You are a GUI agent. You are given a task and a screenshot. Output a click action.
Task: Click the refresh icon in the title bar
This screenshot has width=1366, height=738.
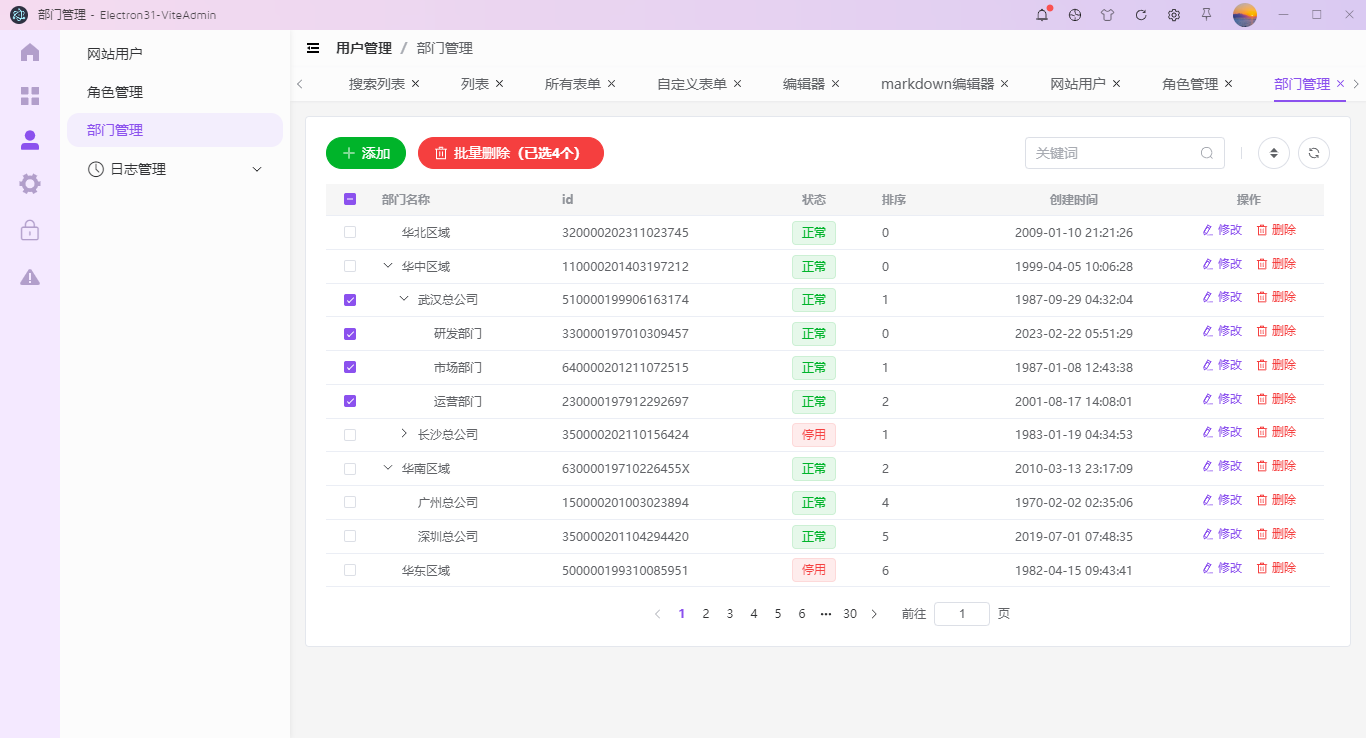tap(1140, 15)
